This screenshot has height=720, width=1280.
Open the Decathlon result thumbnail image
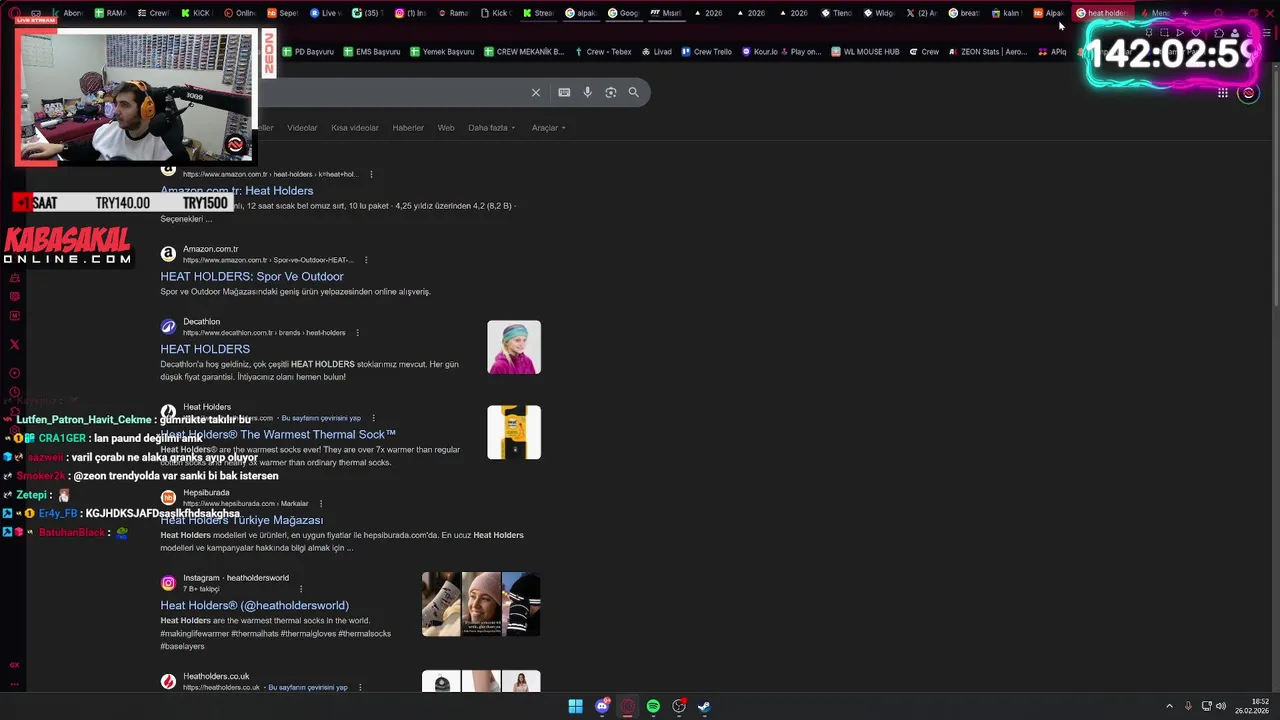(514, 347)
